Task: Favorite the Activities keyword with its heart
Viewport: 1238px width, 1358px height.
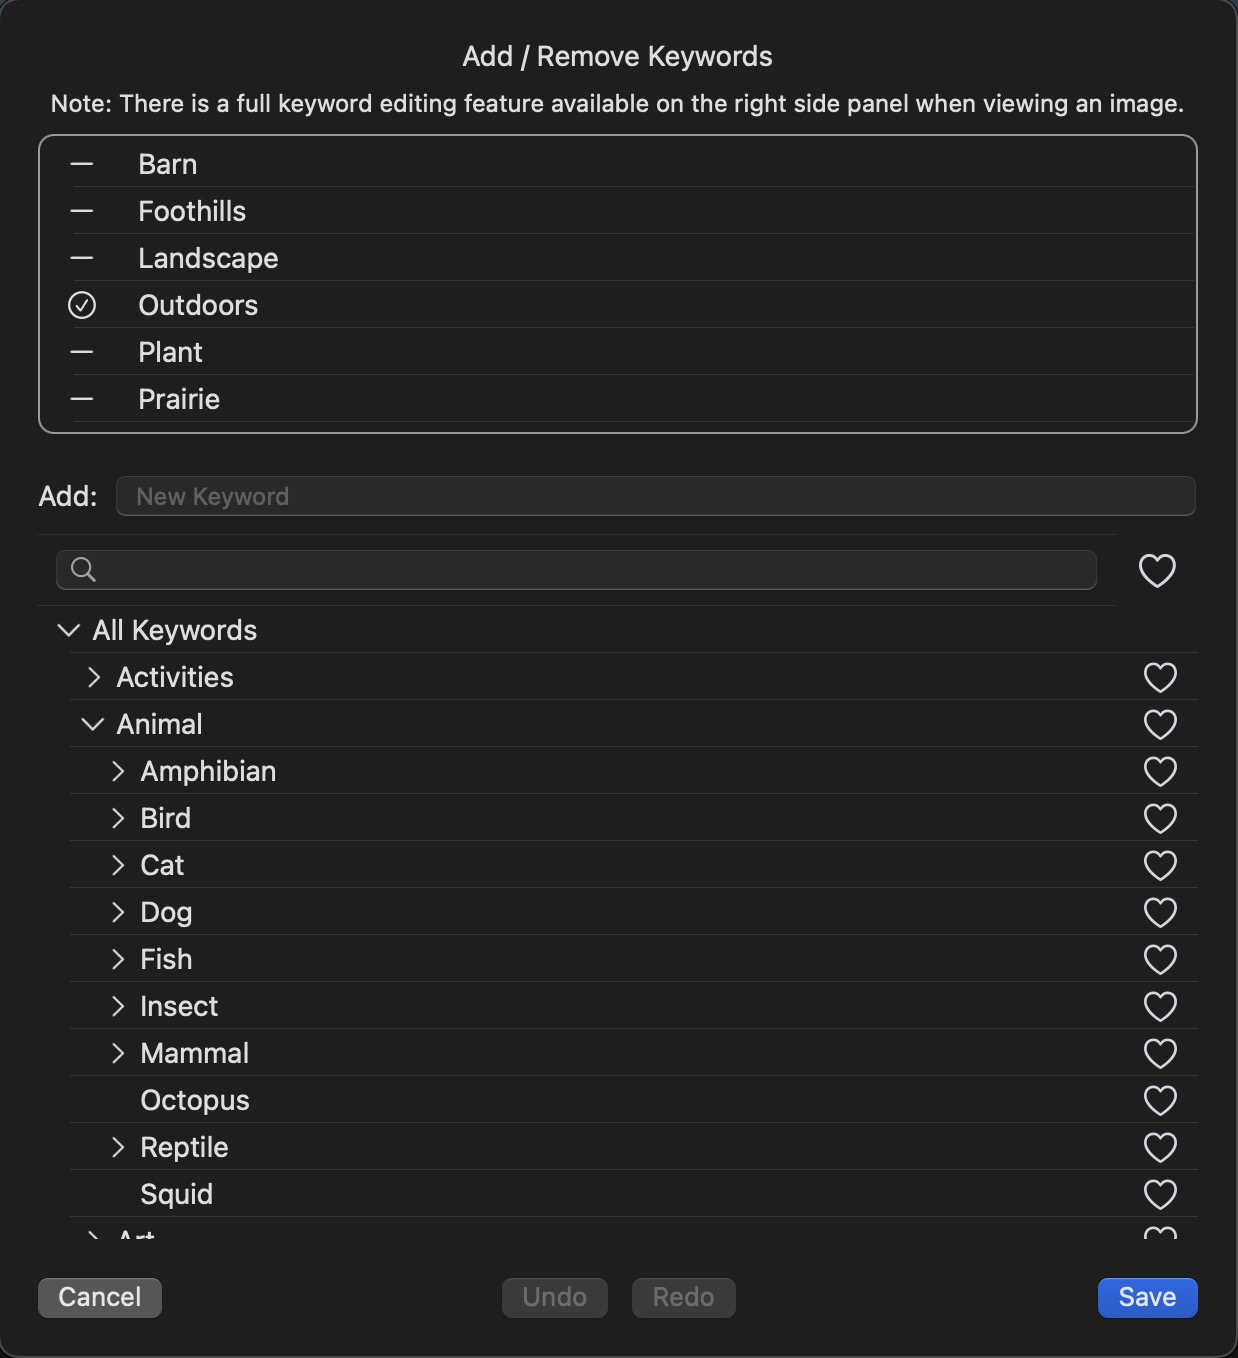Action: pos(1159,678)
